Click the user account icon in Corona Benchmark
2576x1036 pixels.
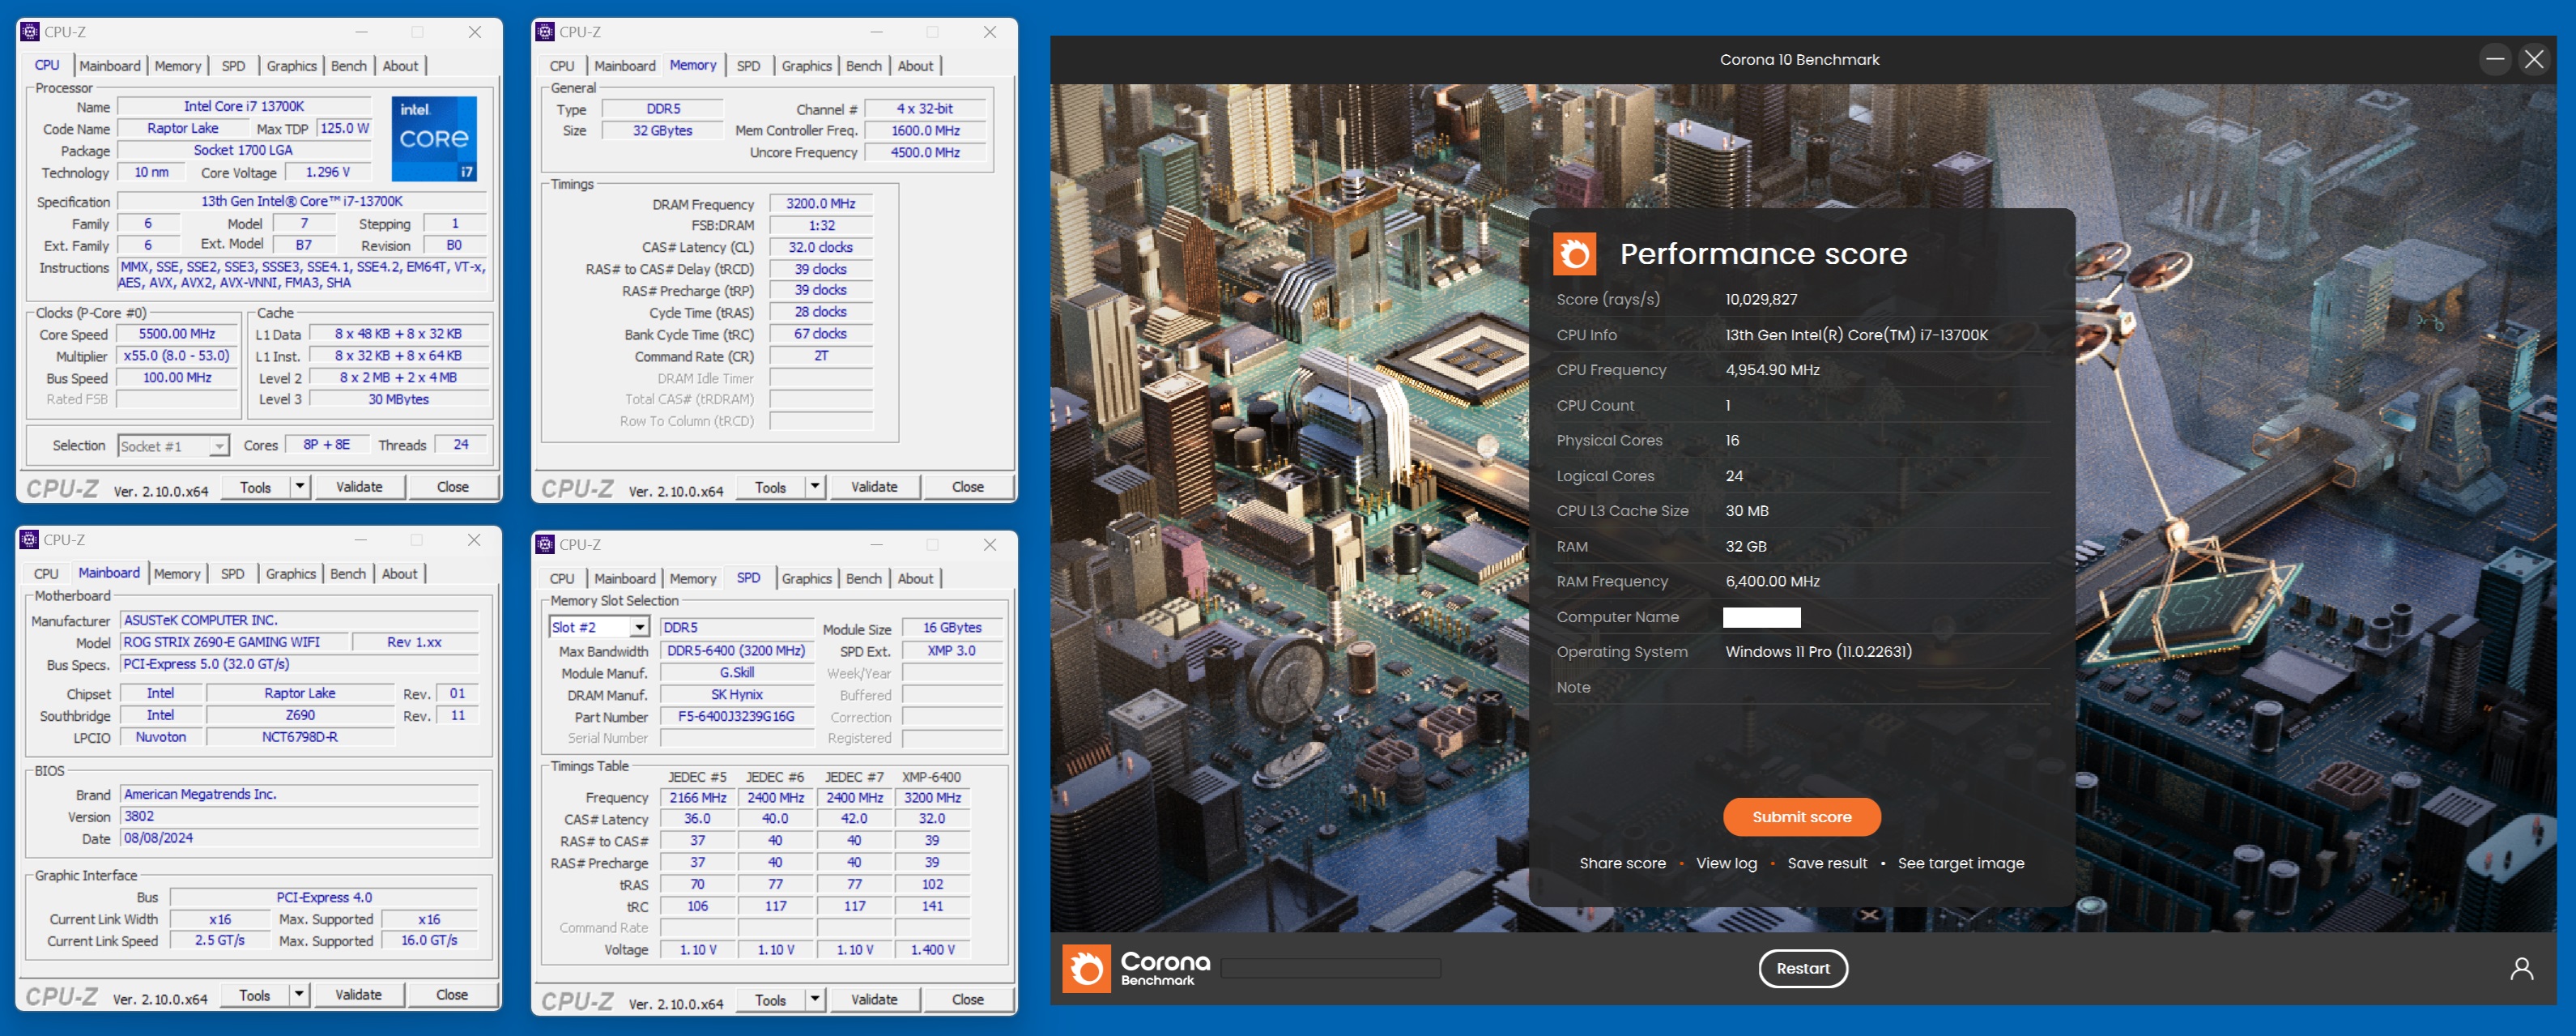point(2521,968)
